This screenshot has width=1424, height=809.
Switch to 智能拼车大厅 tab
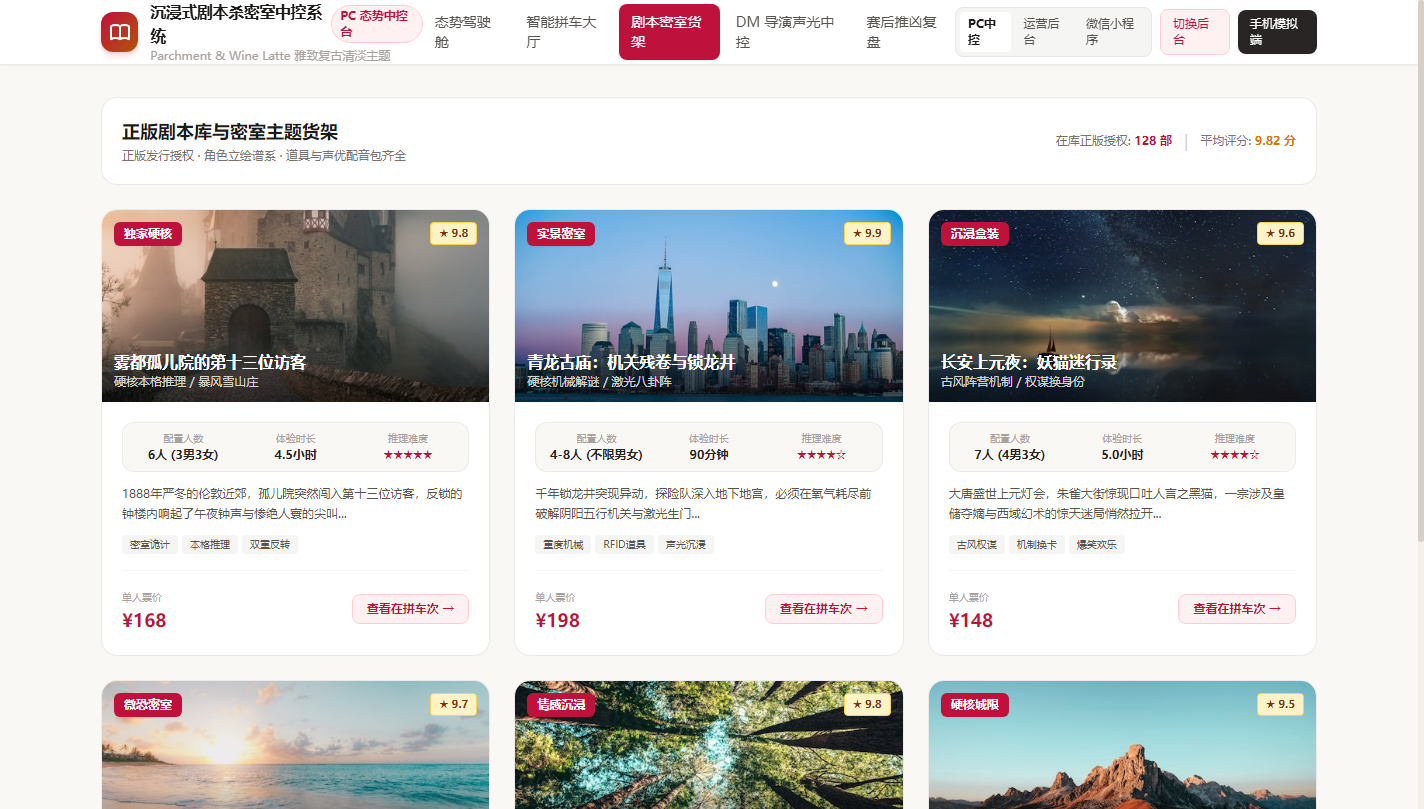point(564,32)
